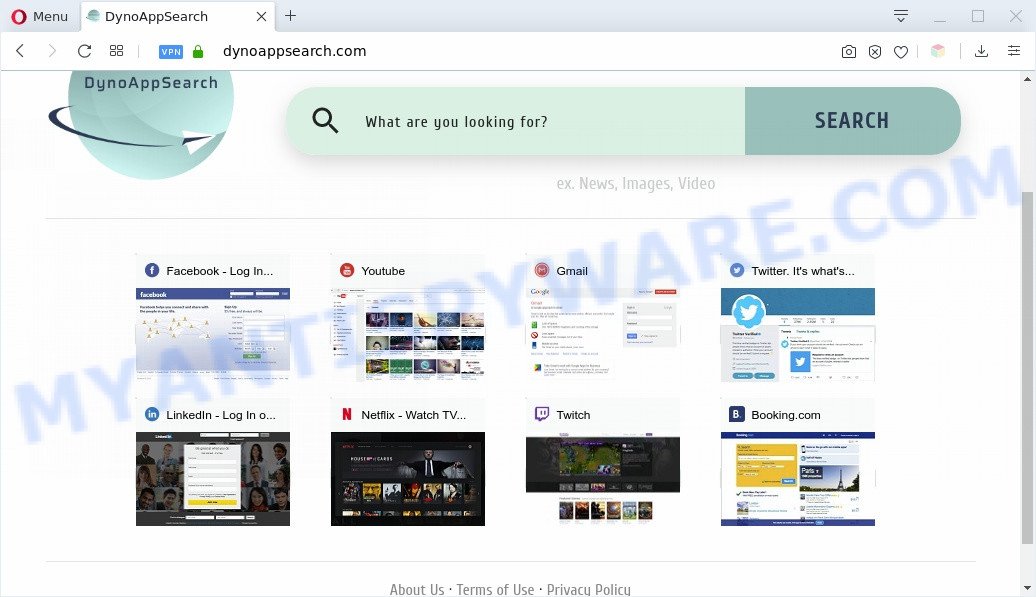
Task: Open the Opera Menu button
Action: click(40, 17)
